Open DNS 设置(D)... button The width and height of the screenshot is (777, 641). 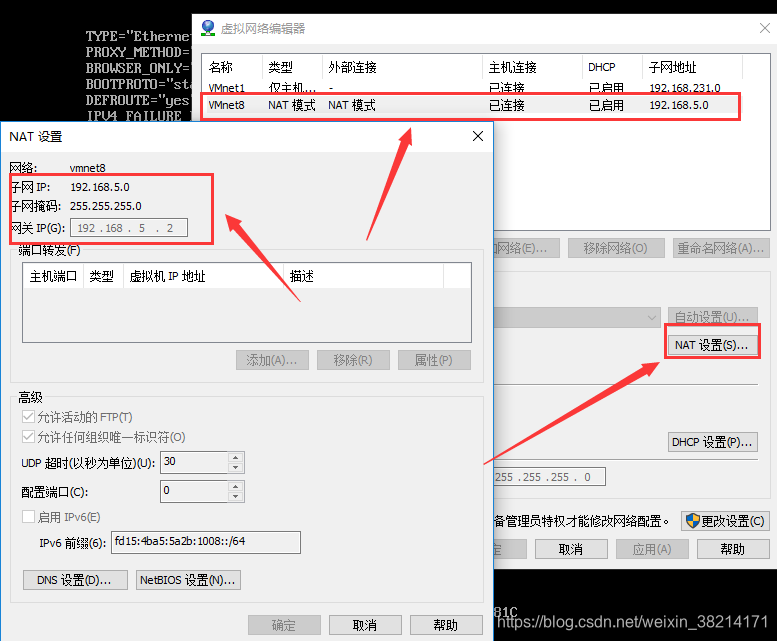pyautogui.click(x=75, y=580)
